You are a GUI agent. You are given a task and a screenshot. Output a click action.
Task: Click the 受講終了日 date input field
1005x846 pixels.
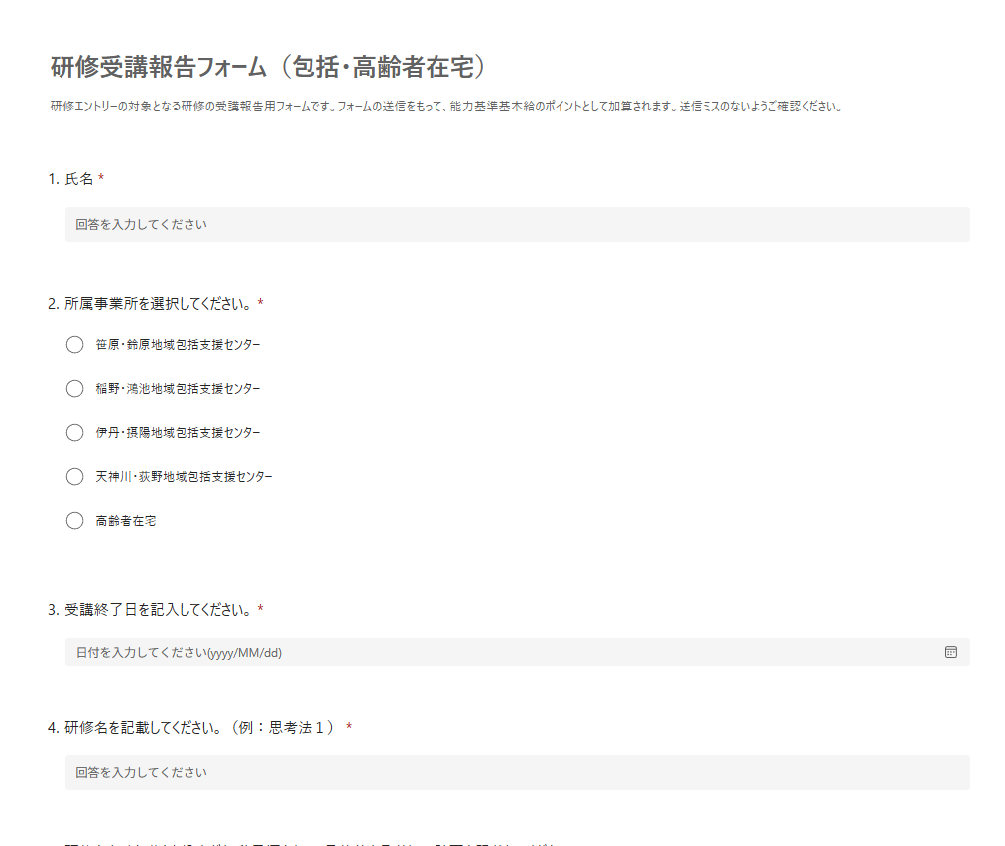(500, 653)
